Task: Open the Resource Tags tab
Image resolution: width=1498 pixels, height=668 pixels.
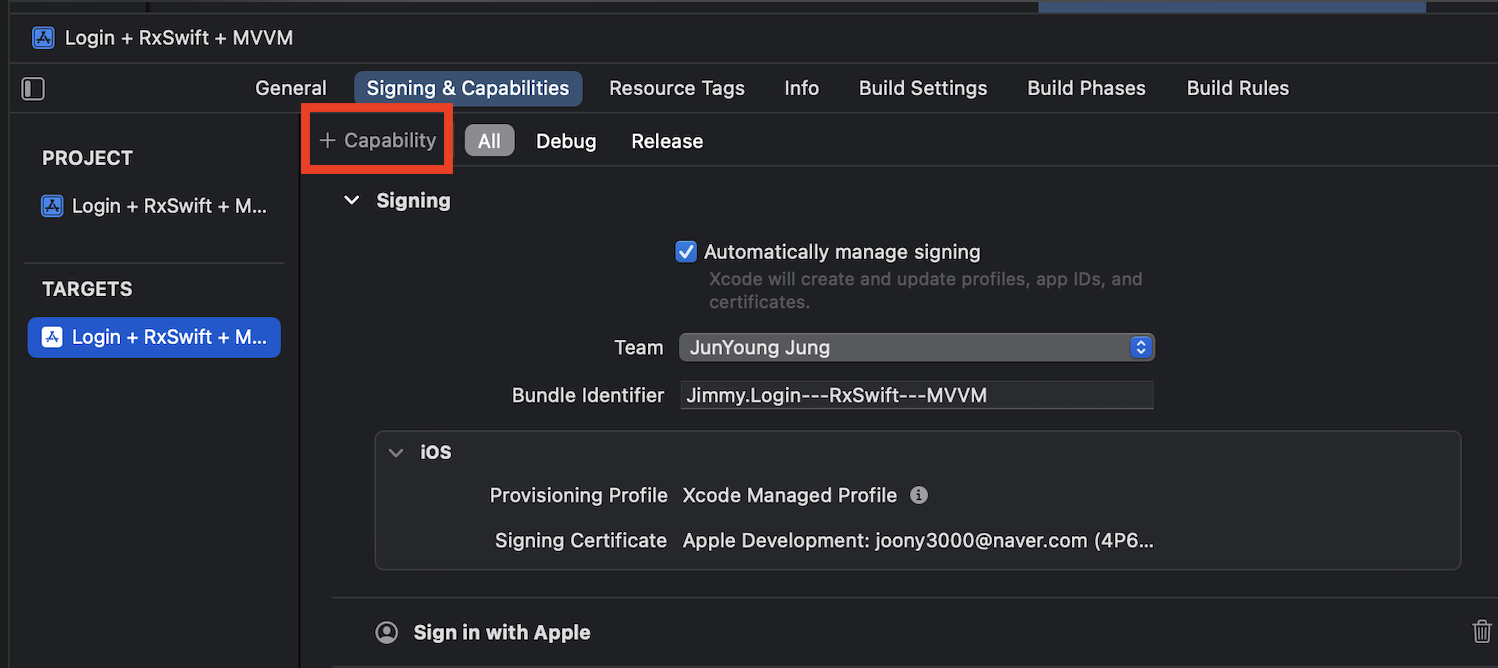Action: tap(677, 88)
